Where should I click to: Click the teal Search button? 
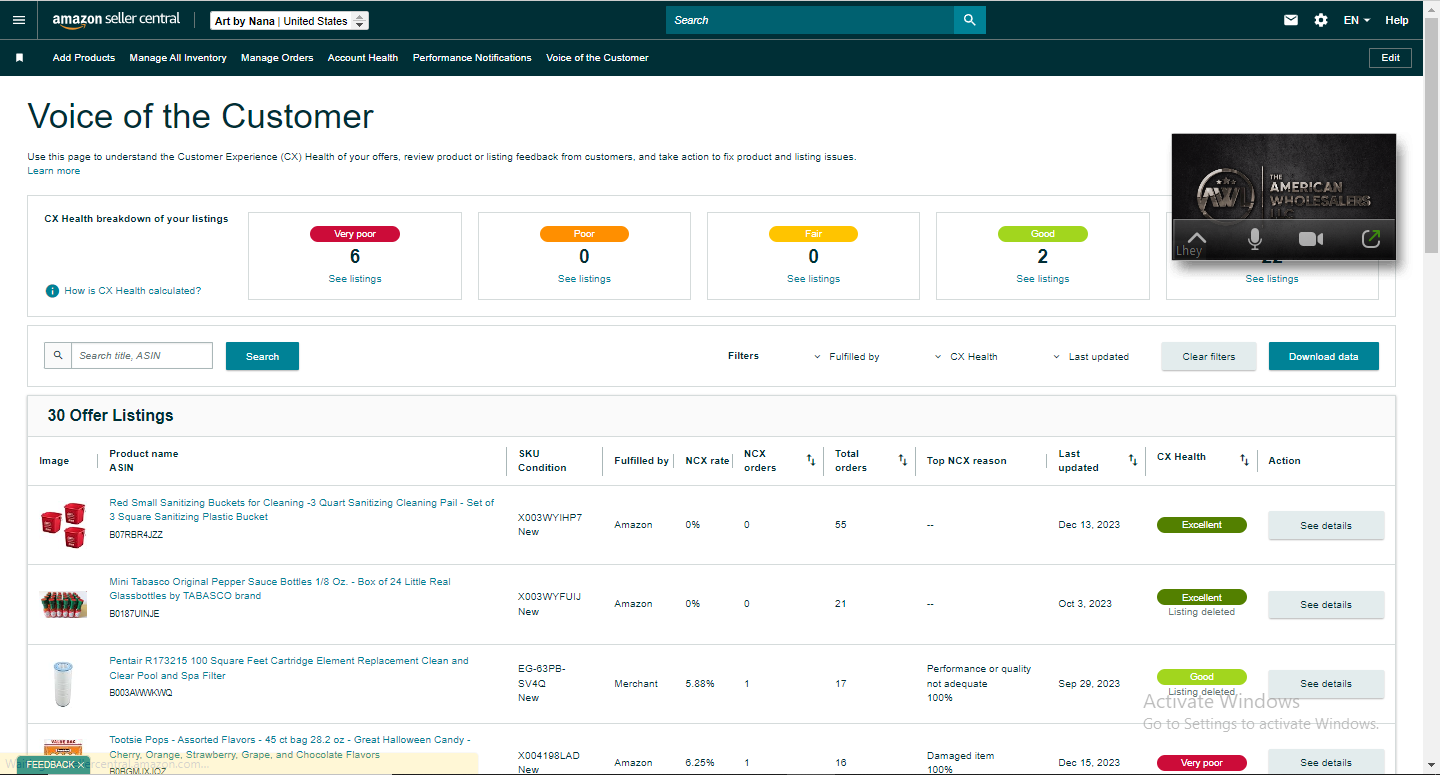coord(262,356)
